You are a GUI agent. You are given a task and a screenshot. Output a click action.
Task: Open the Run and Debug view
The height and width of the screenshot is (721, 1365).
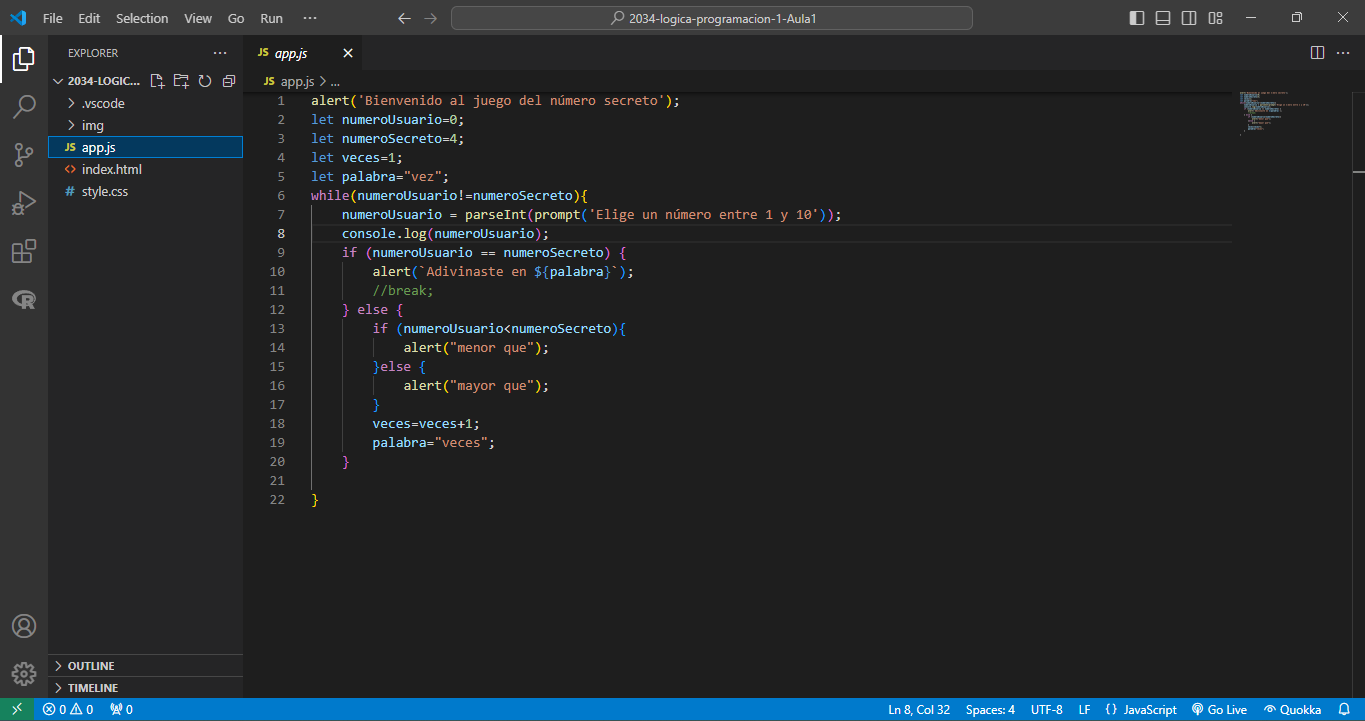(x=23, y=202)
